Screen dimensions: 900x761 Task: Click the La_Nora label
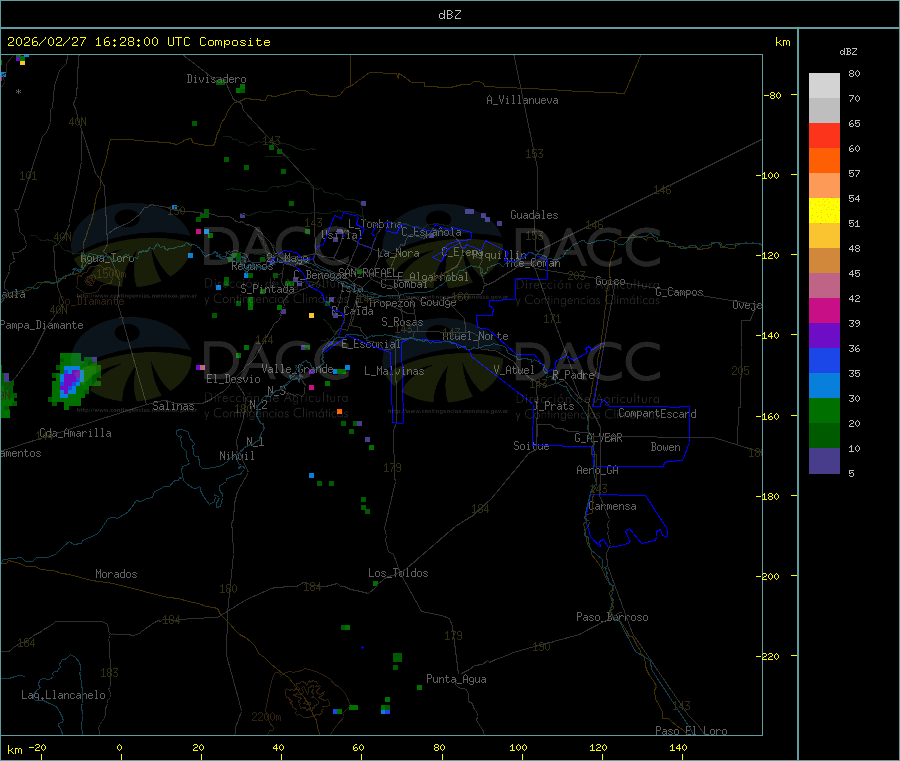(x=398, y=253)
